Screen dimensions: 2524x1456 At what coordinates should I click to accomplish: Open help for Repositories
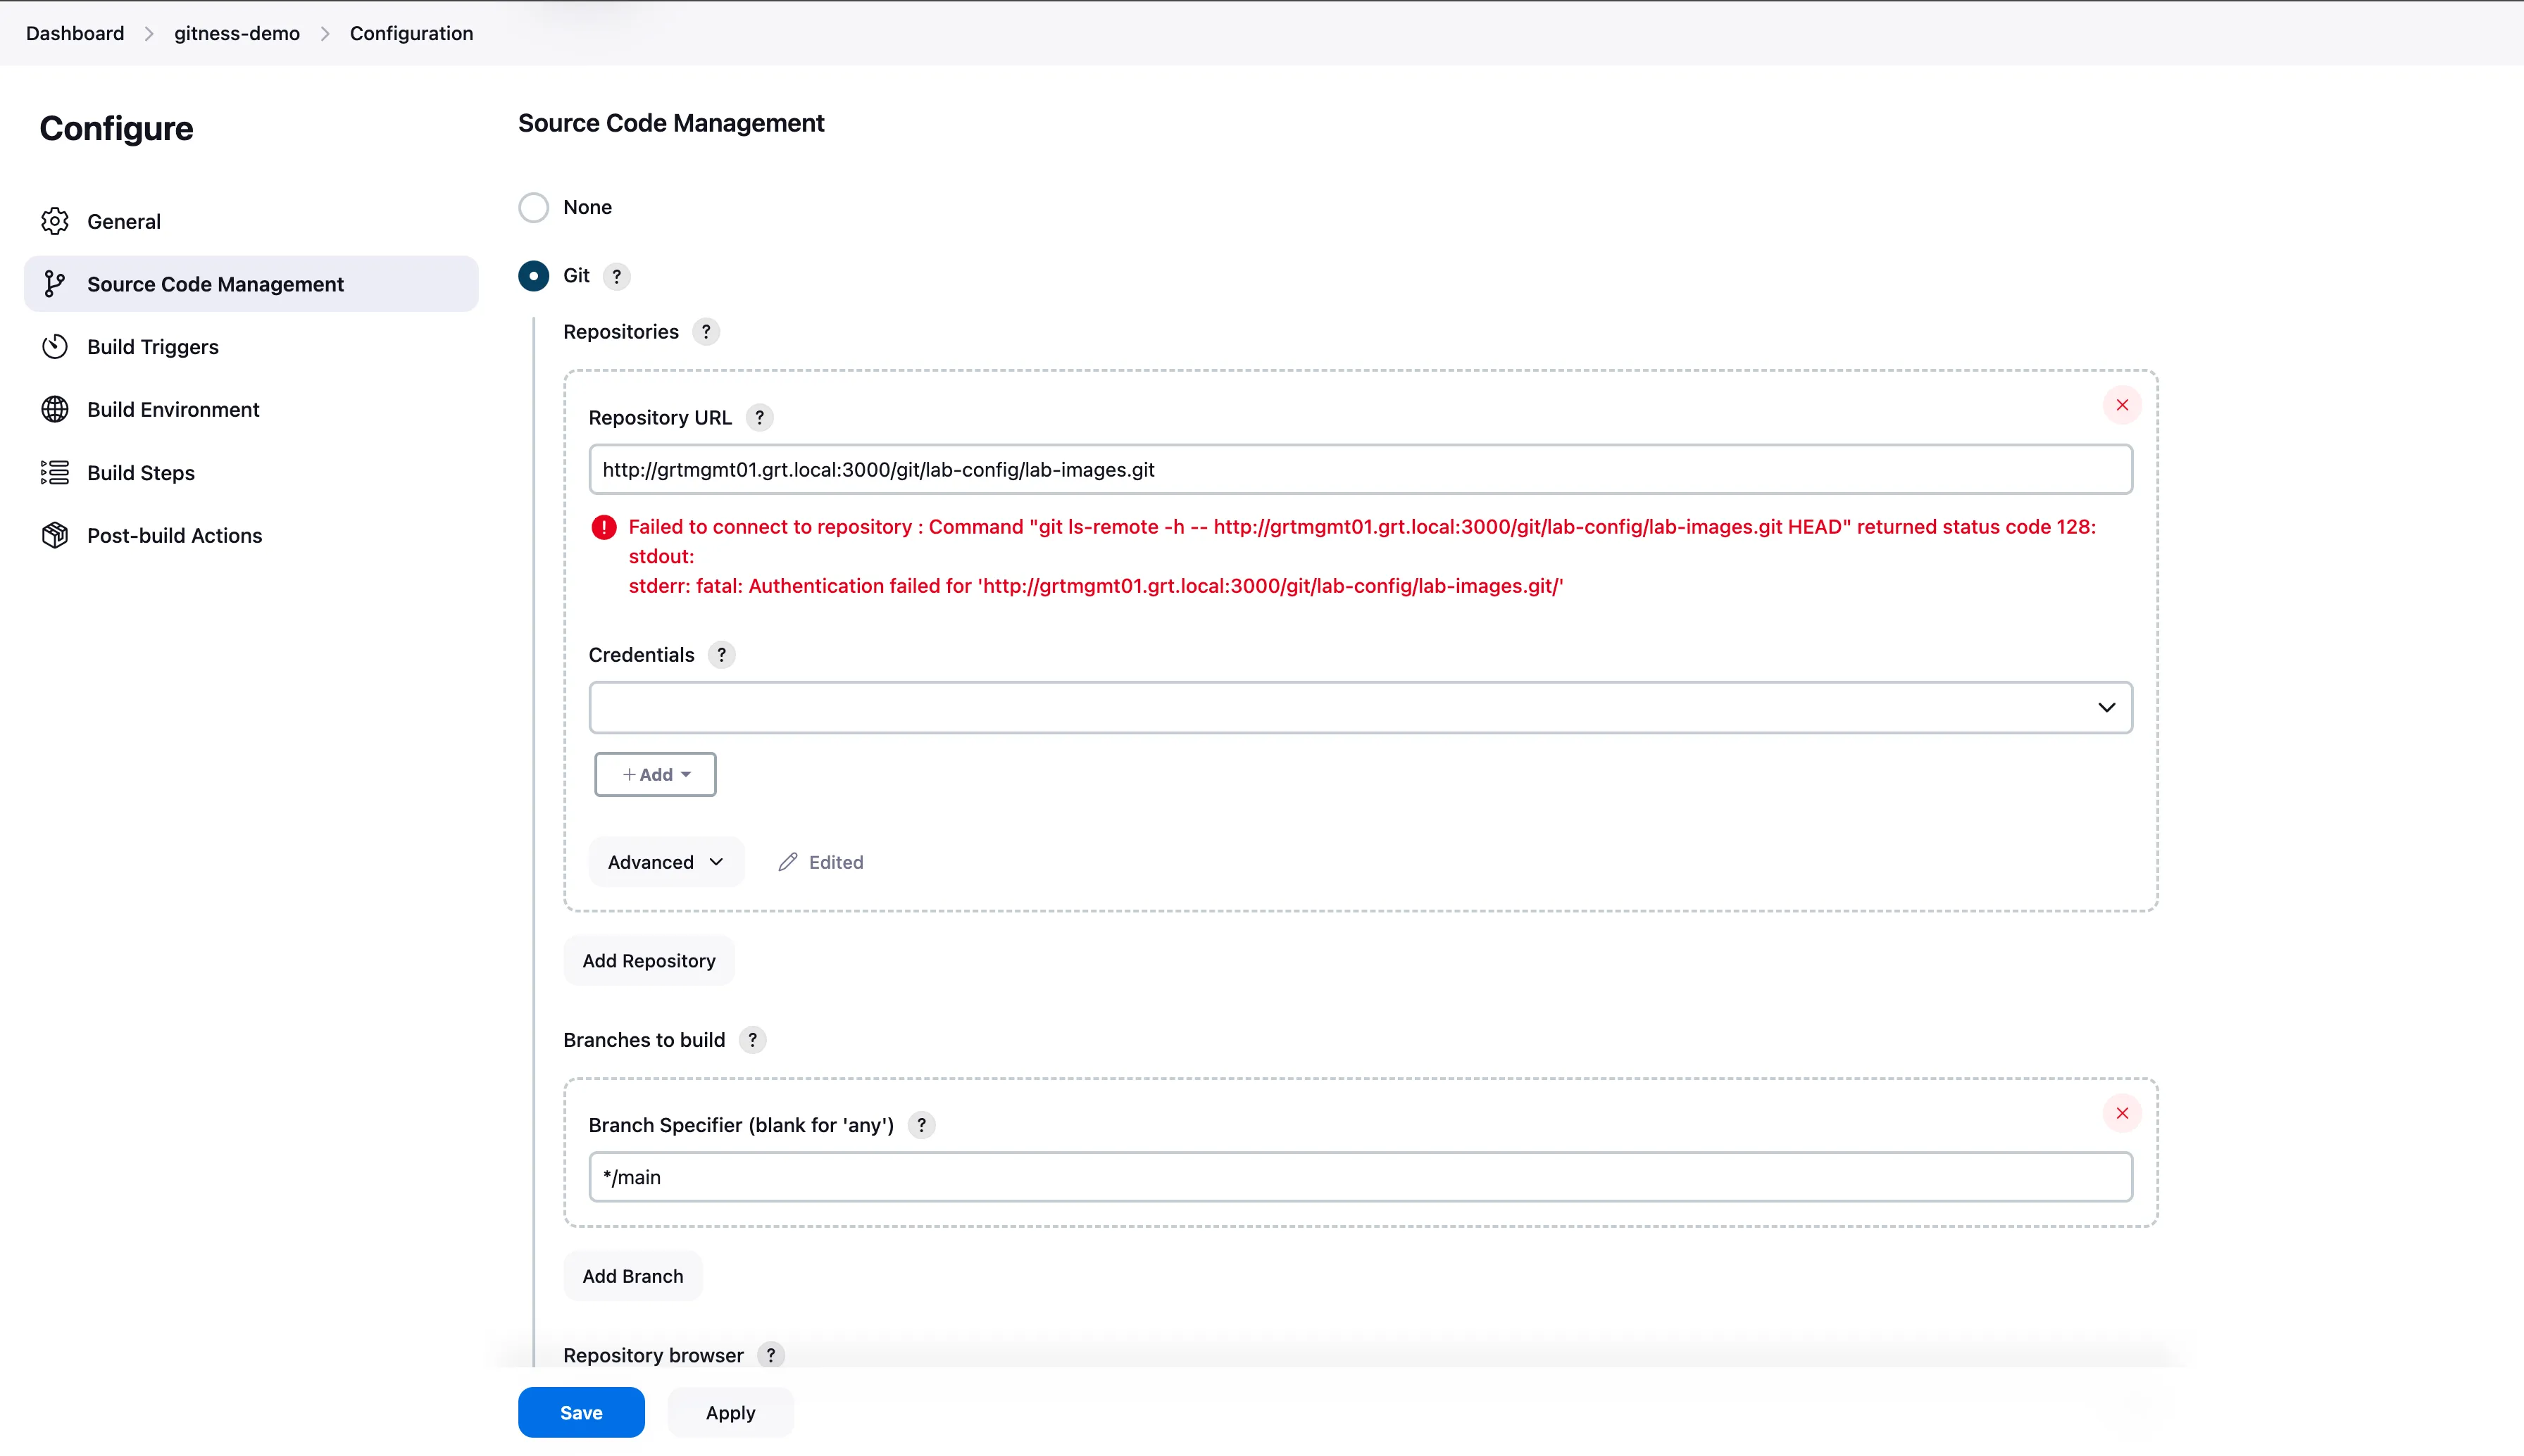coord(706,332)
